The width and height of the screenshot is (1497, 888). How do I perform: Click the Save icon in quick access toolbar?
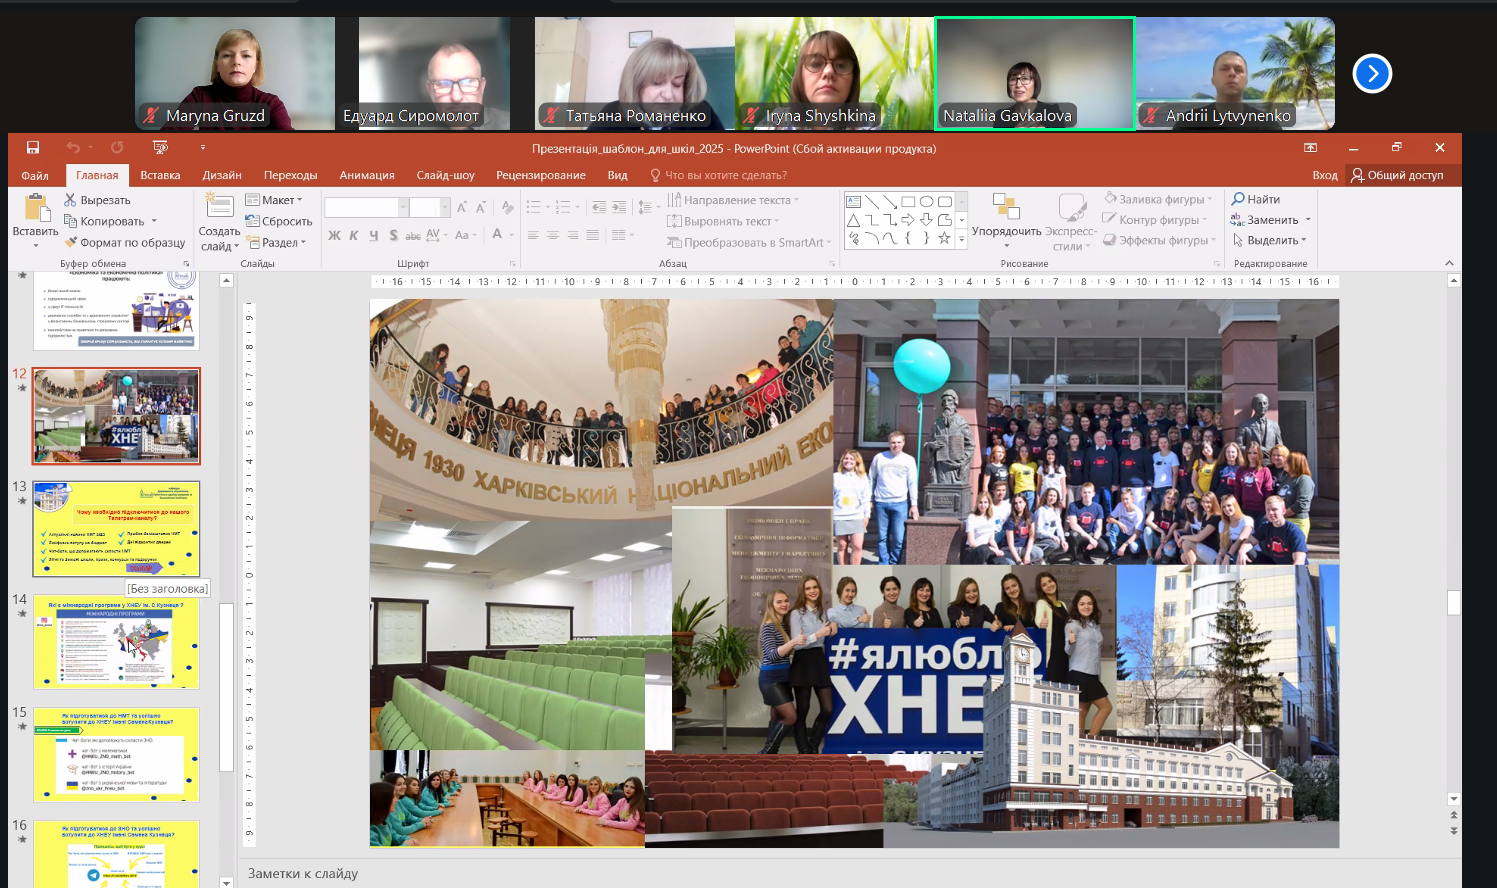coord(33,148)
